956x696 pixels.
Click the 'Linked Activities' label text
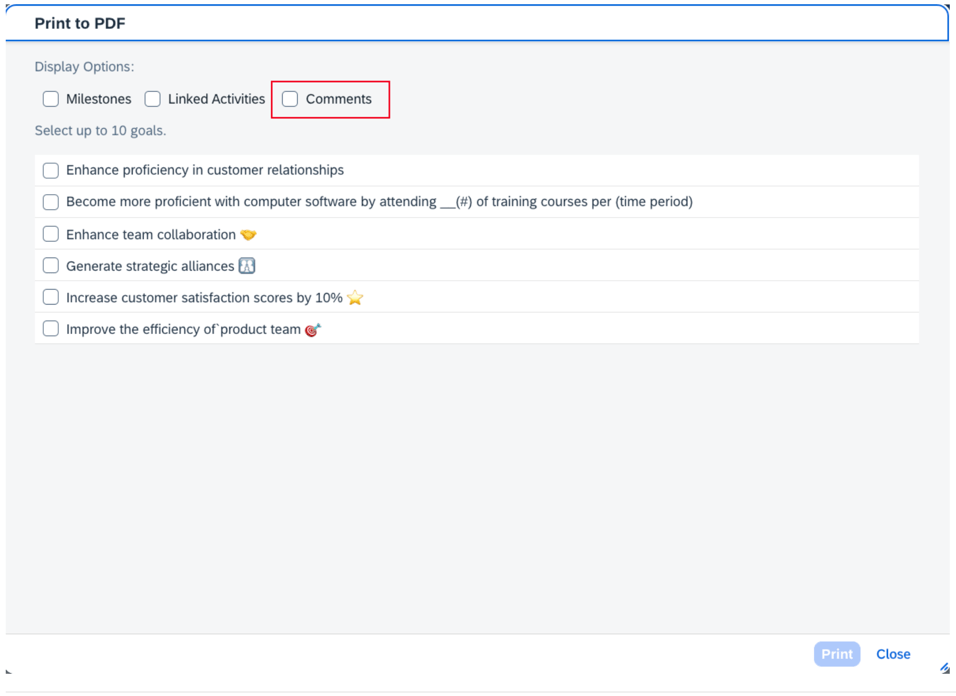tap(216, 99)
